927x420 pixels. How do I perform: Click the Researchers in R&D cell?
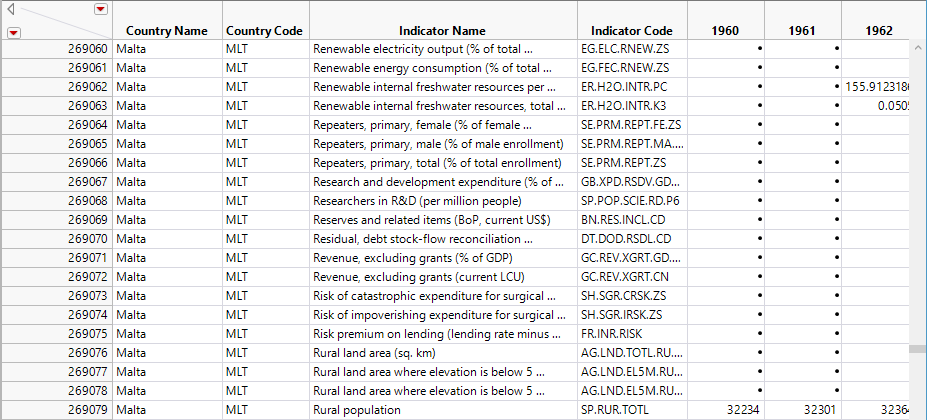[x=443, y=201]
